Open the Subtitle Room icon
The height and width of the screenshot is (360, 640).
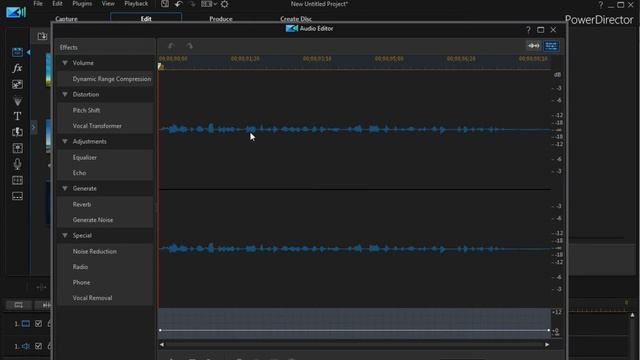(17, 196)
